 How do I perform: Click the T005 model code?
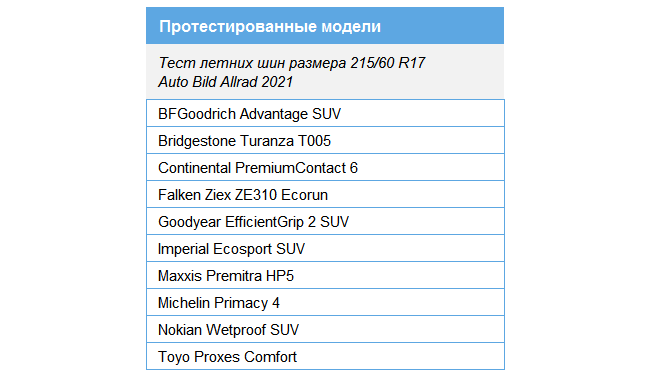[x=314, y=141]
